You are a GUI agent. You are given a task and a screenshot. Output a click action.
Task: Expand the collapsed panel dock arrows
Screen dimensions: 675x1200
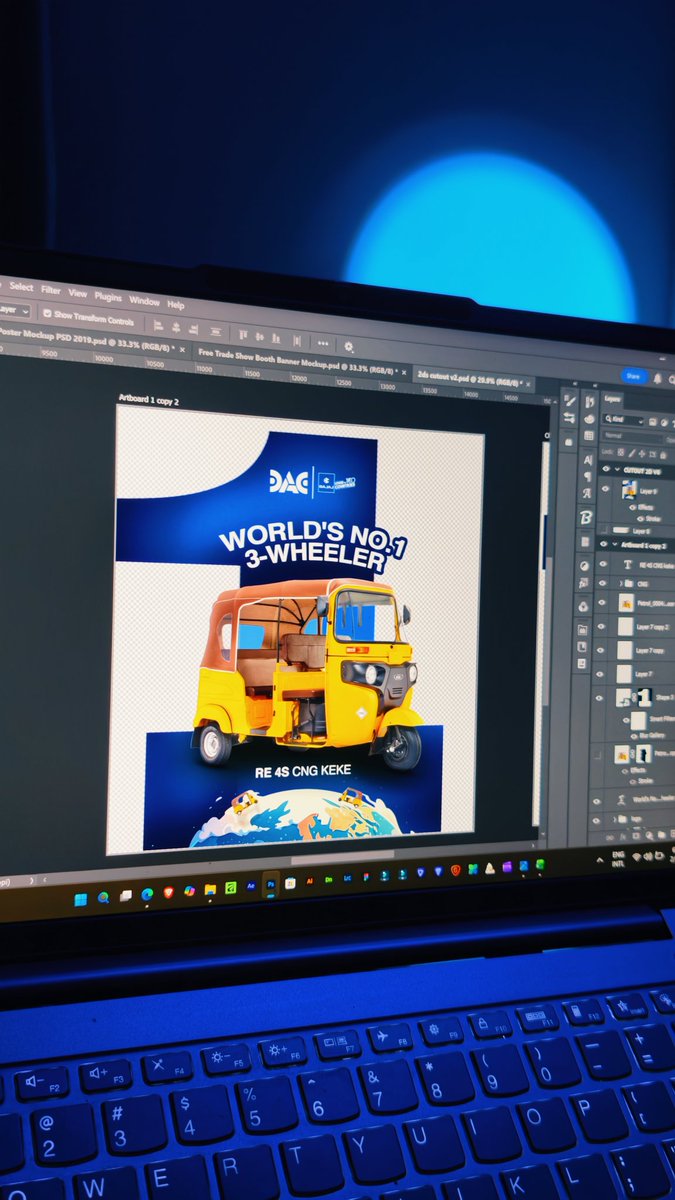575,384
